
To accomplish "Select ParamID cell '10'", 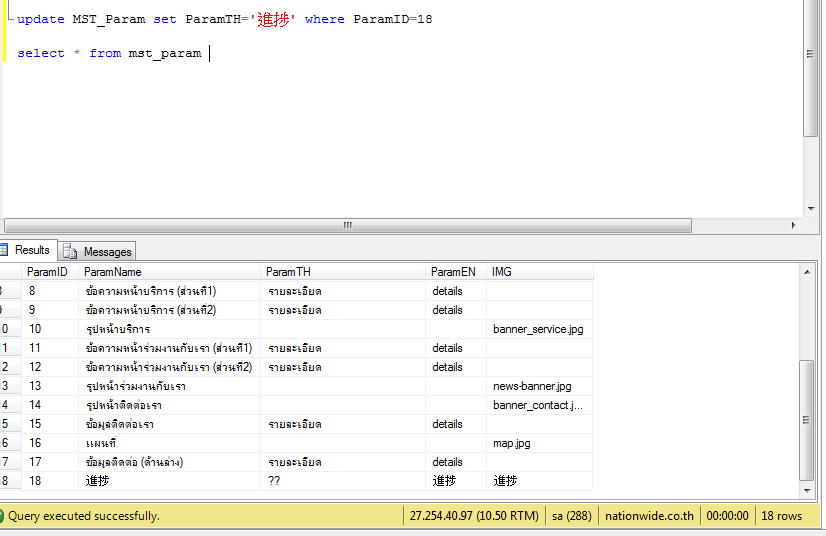I will tap(50, 329).
